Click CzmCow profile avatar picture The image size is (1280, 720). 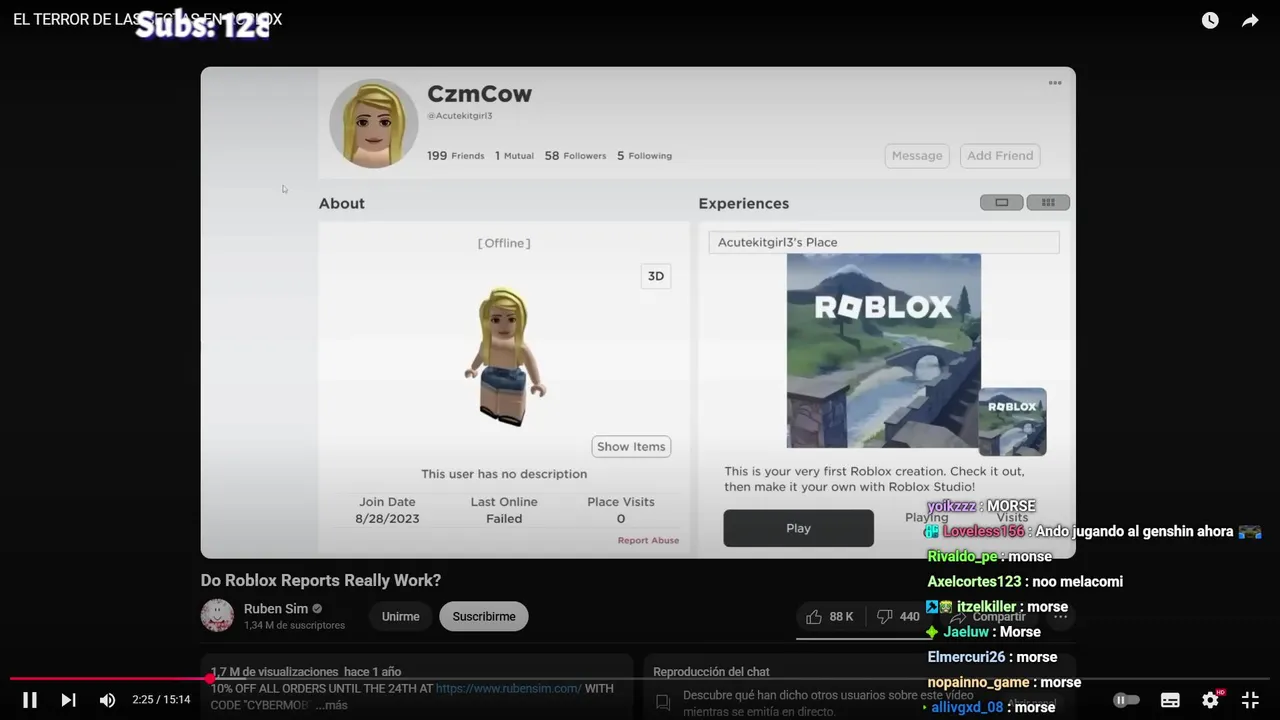pos(374,124)
